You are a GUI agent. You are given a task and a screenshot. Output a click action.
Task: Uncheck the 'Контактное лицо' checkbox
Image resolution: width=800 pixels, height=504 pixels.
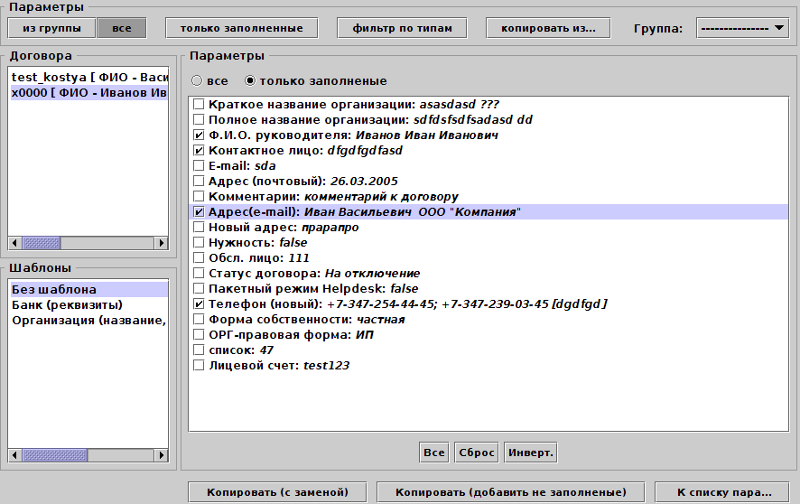199,150
